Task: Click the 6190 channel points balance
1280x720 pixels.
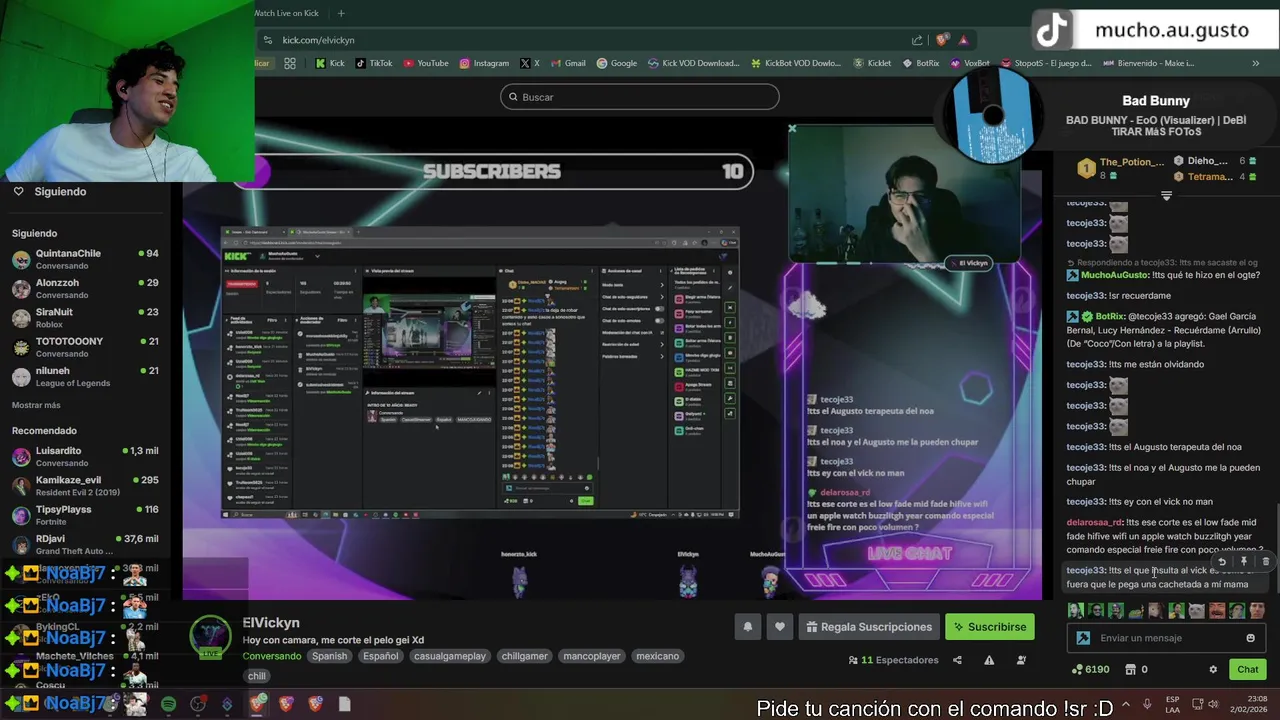Action: pos(1090,670)
